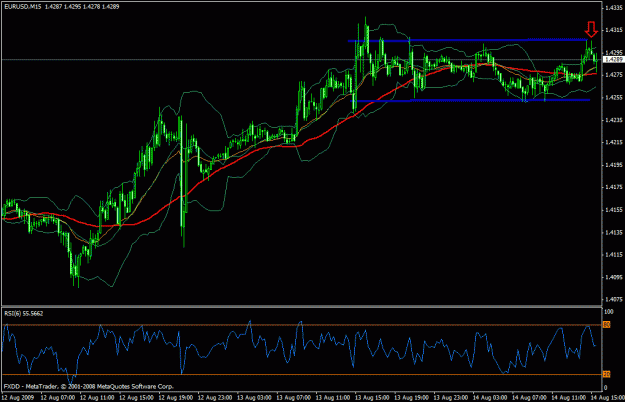Click the 13 Aug 15:00 time label
The image size is (625, 402).
pos(372,398)
